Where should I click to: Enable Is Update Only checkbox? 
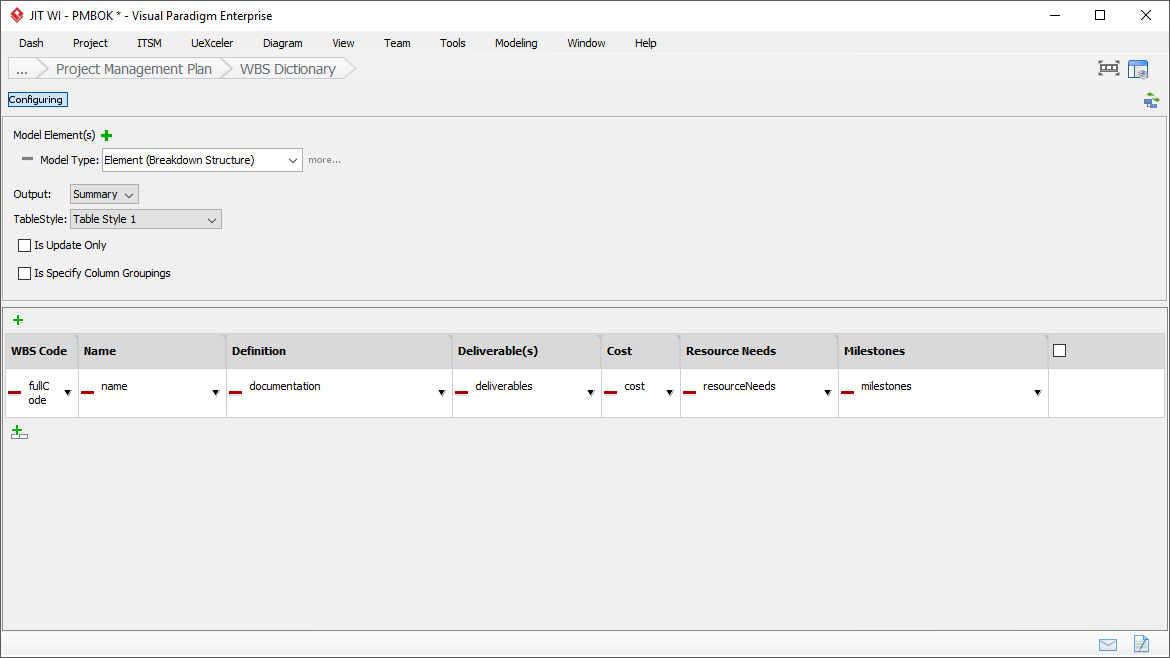coord(25,245)
